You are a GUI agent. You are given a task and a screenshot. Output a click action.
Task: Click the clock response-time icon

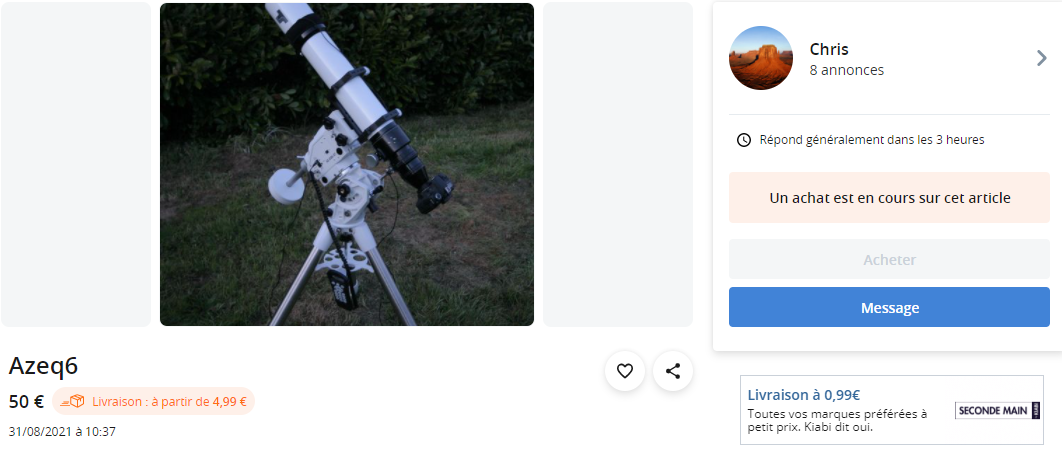(x=744, y=140)
